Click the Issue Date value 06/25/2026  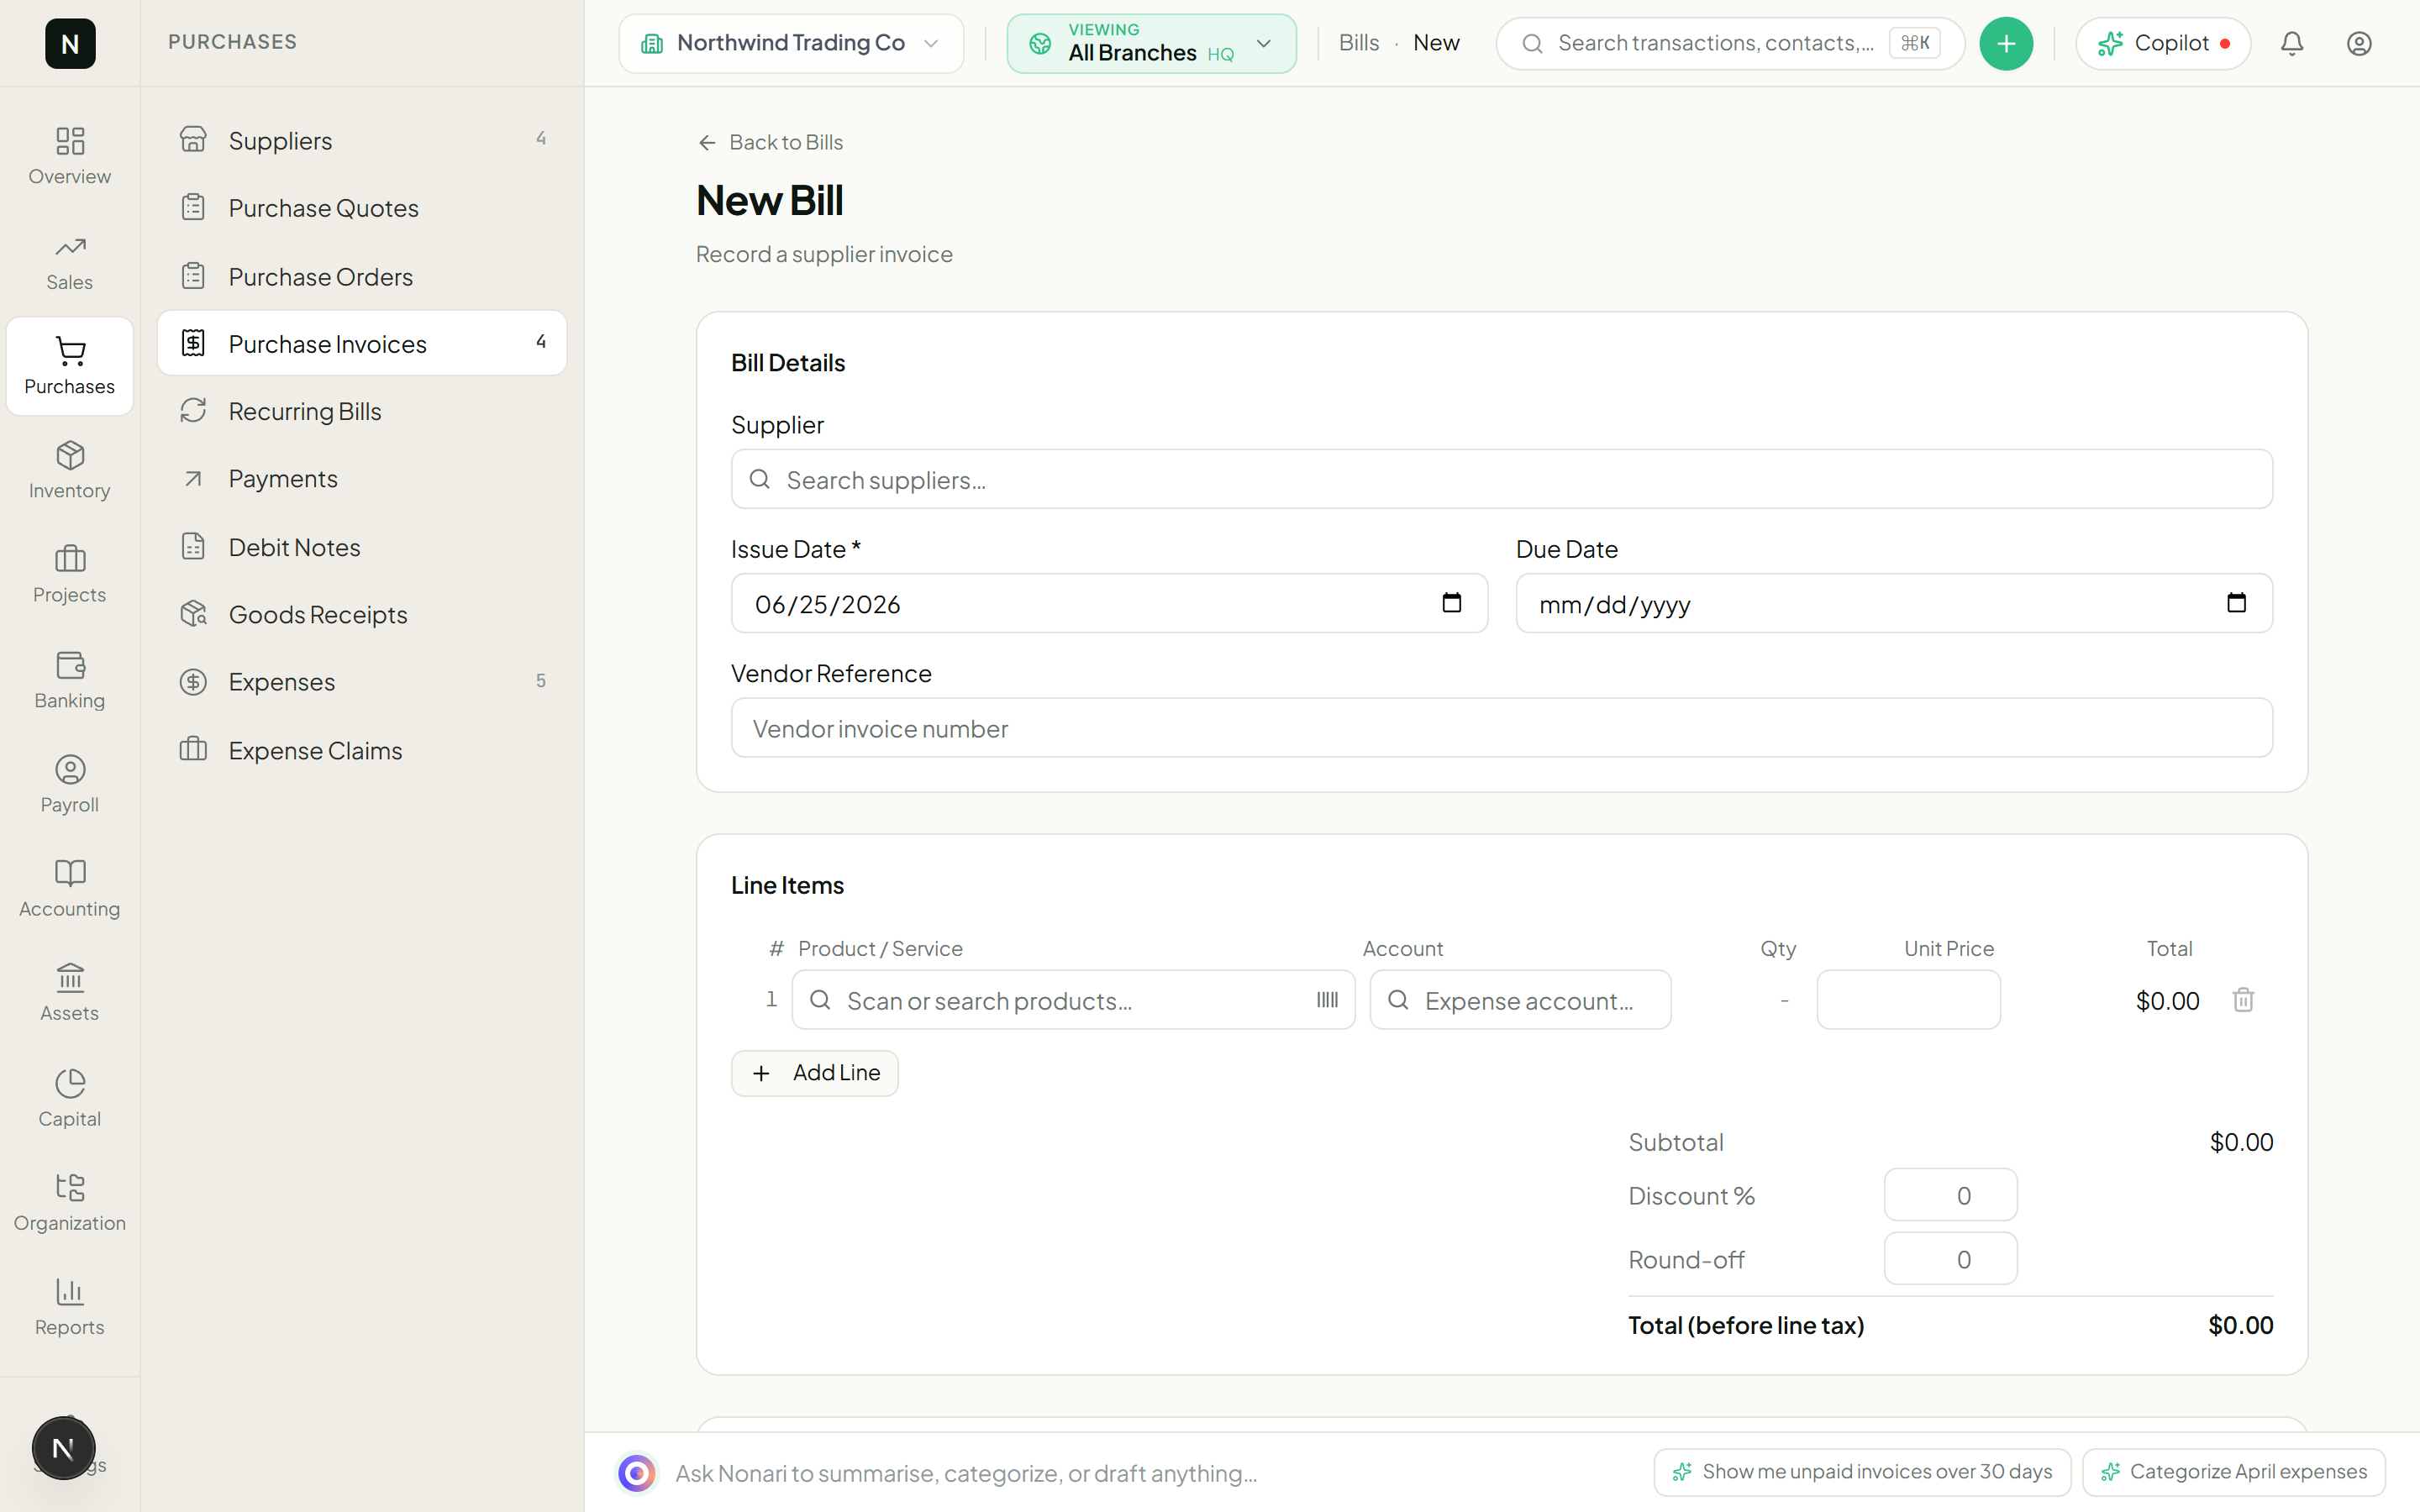pos(827,604)
